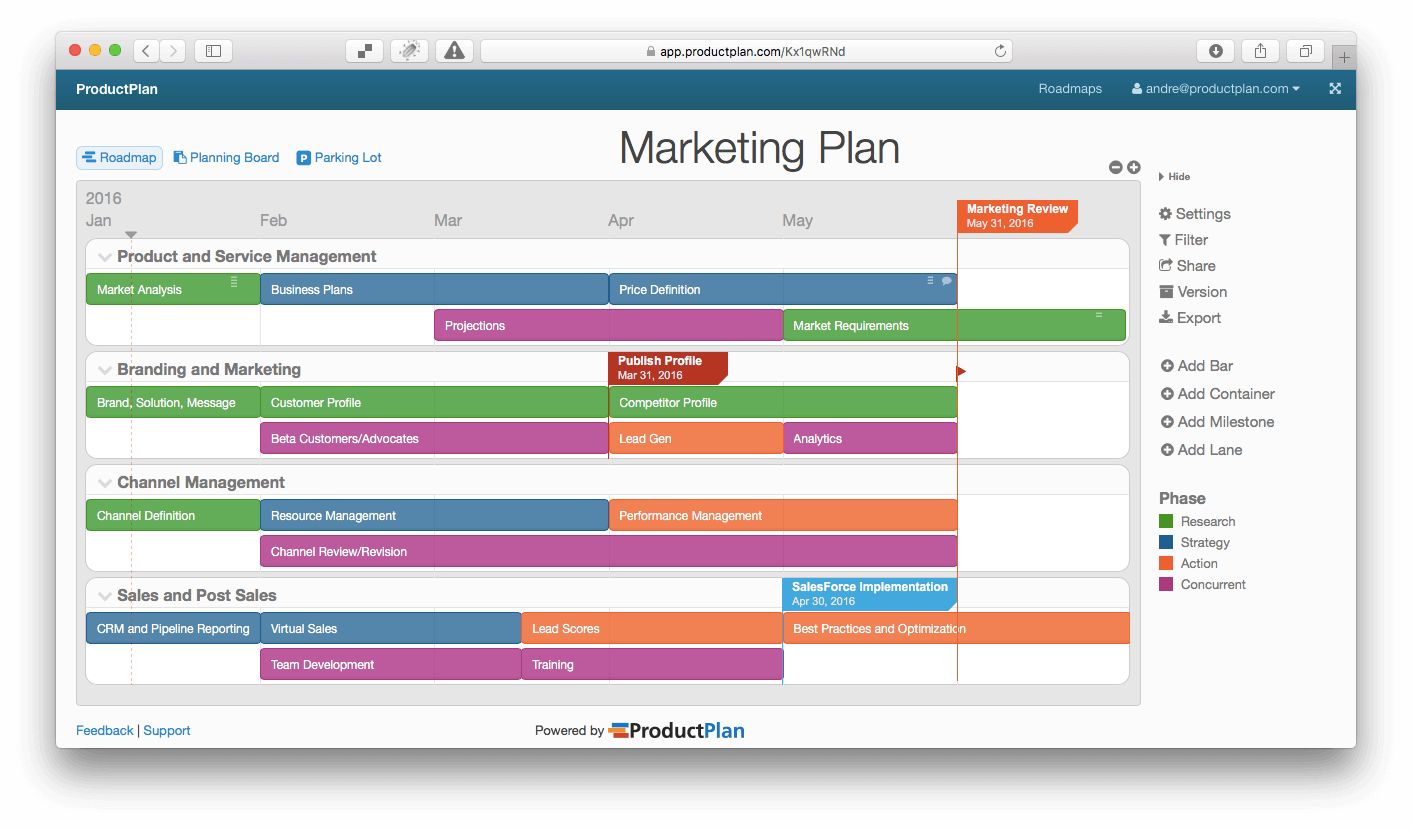Switch to the Parking Lot tab
1412x828 pixels.
point(339,157)
